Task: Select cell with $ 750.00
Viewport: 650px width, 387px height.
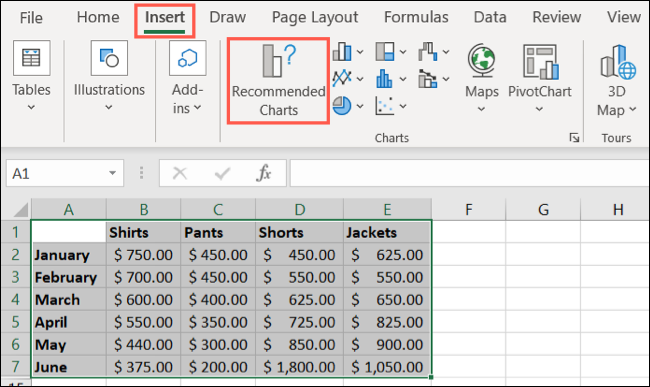Action: click(x=143, y=254)
